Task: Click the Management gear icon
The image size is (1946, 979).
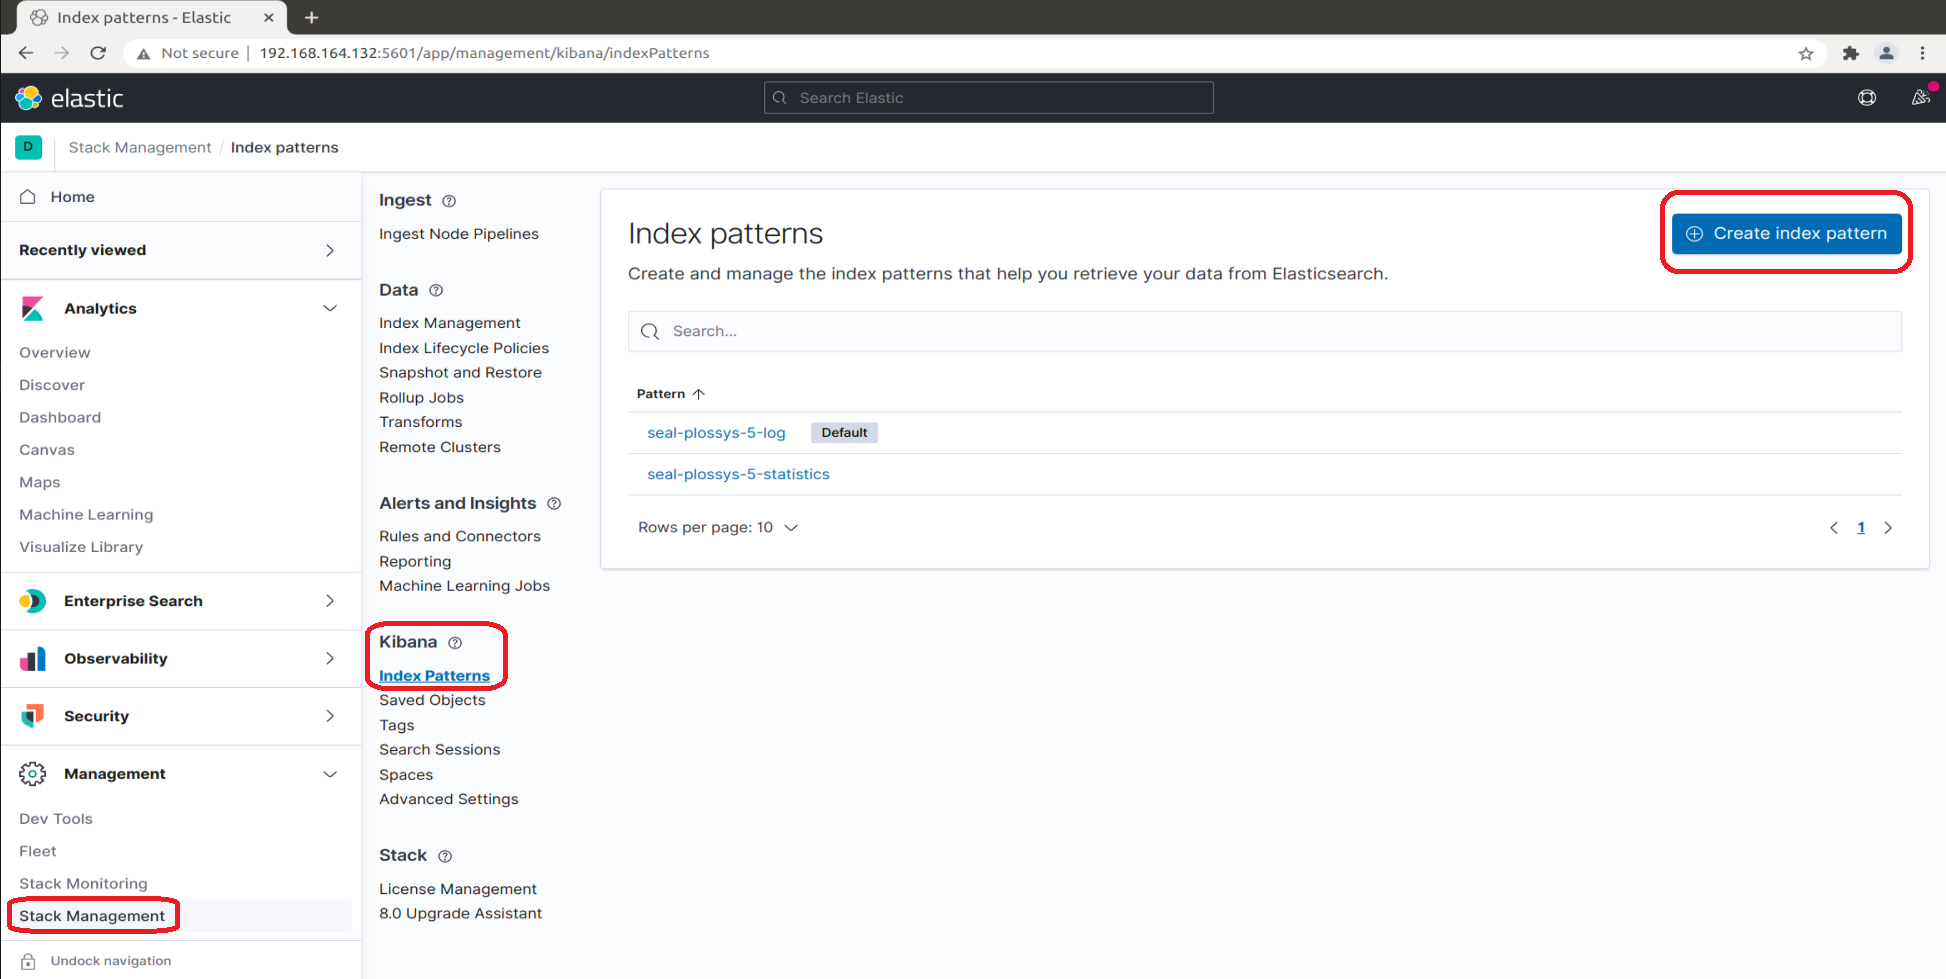Action: coord(33,773)
